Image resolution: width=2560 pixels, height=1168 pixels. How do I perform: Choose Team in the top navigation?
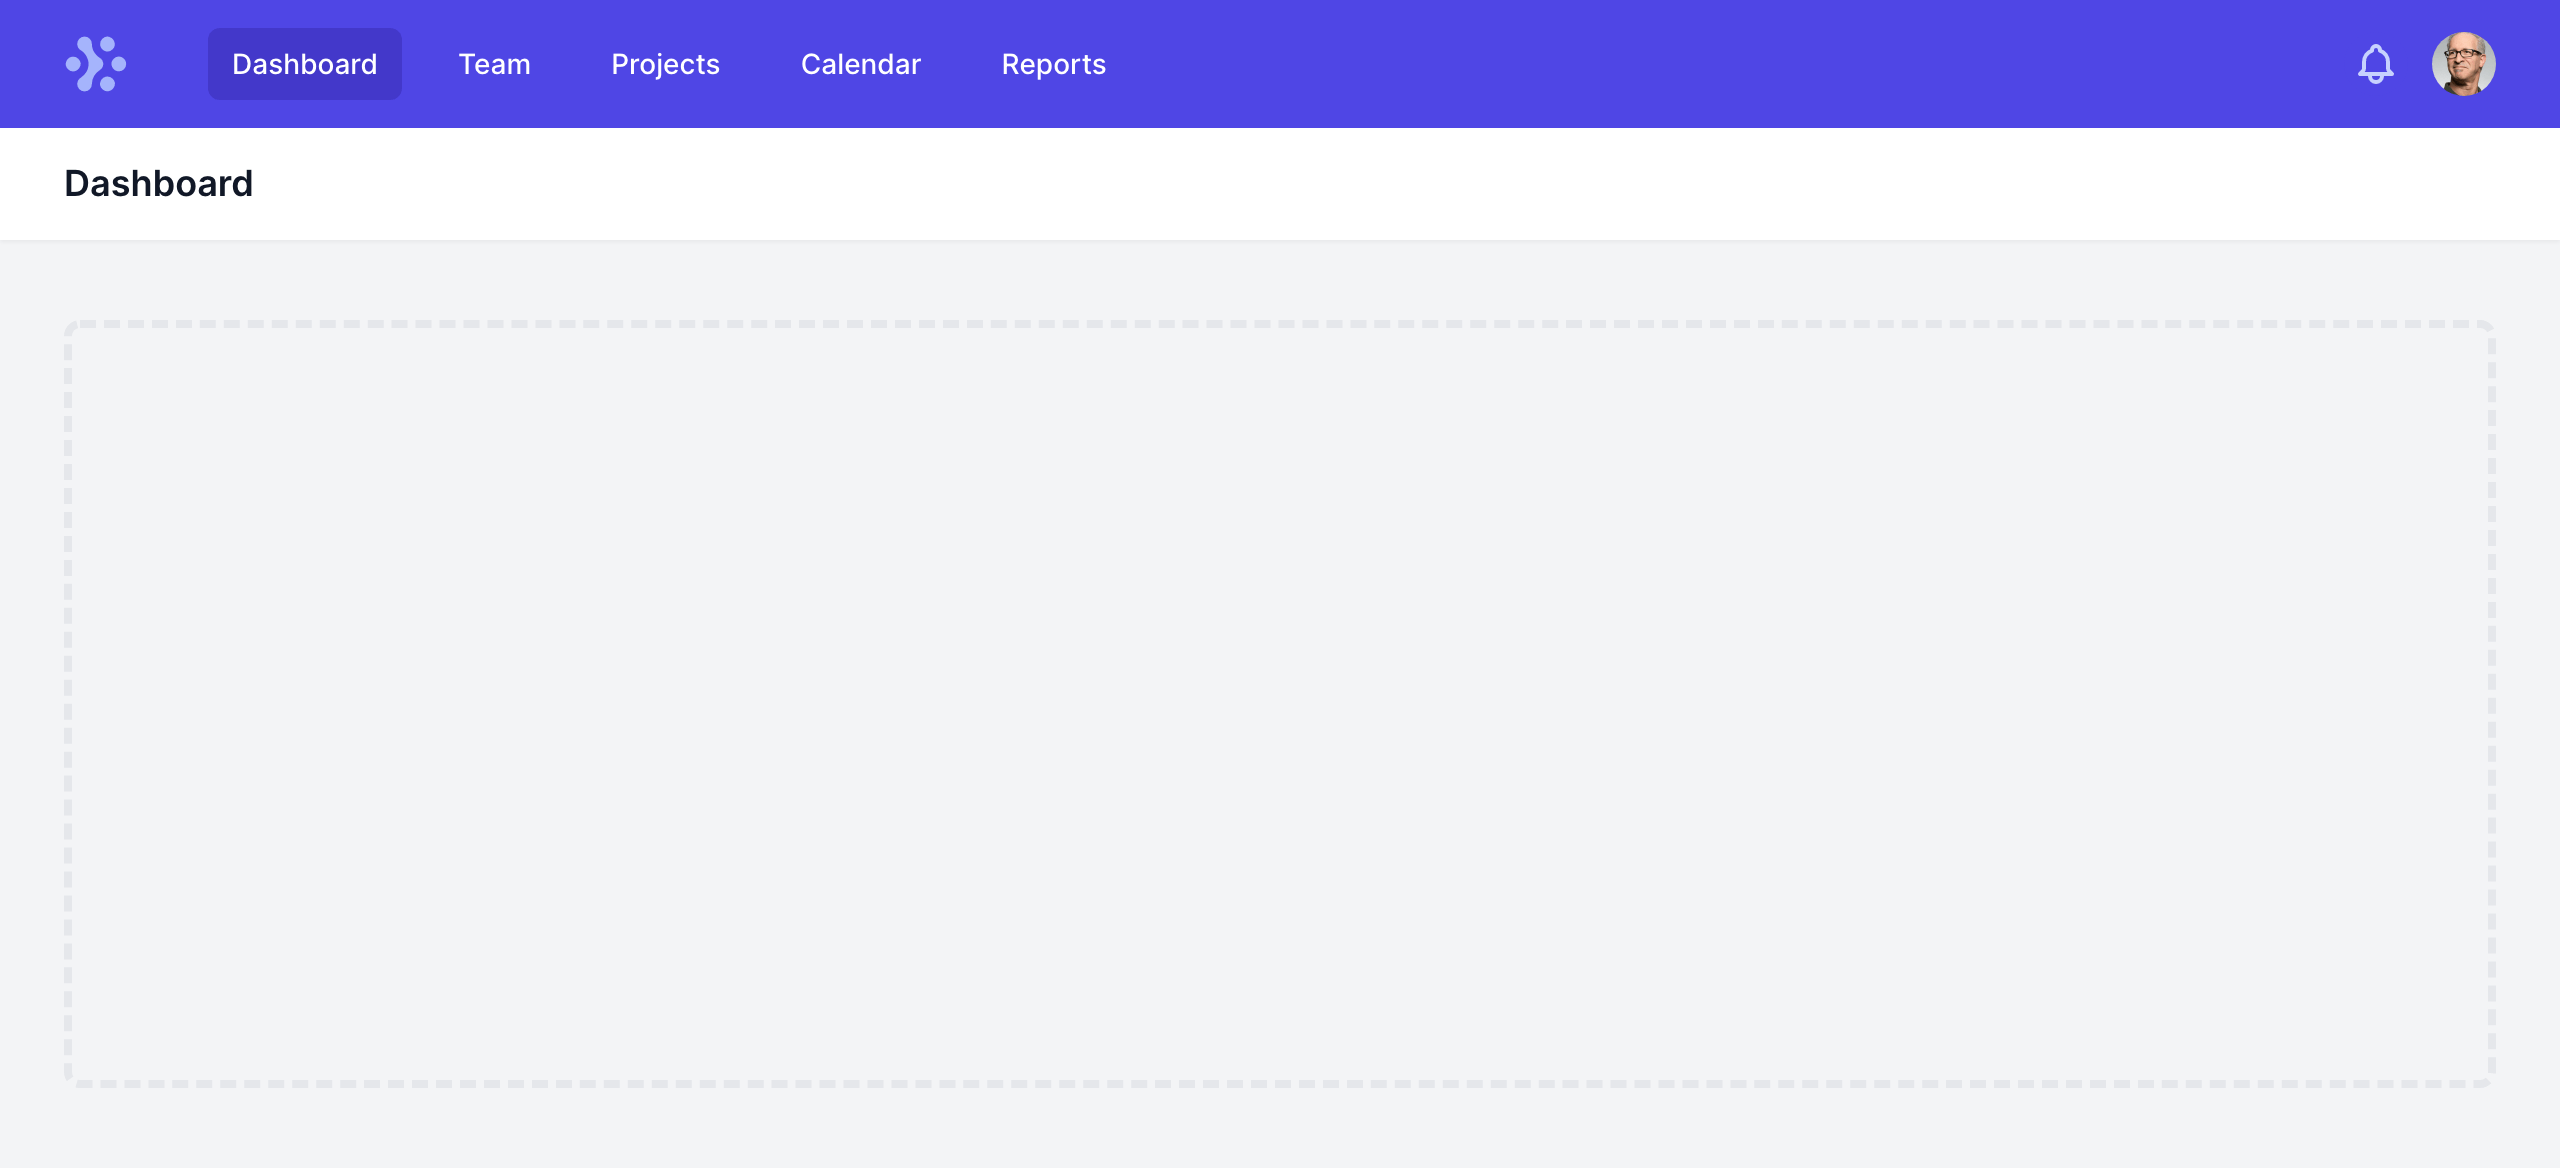(x=494, y=64)
